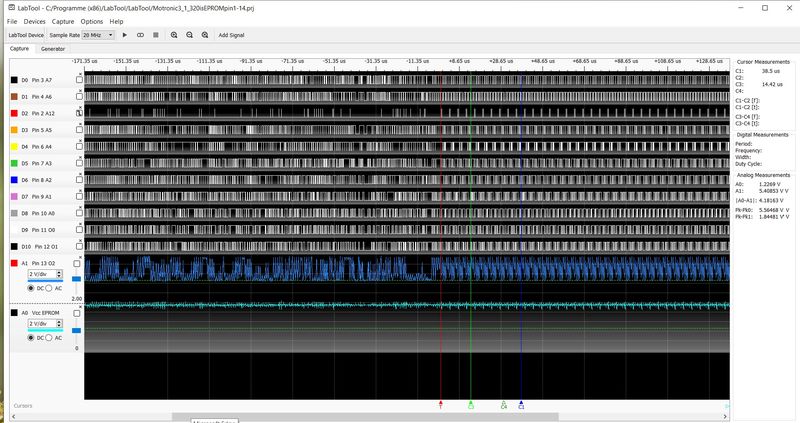Switch to the Capture tab below the toolbar

point(19,48)
